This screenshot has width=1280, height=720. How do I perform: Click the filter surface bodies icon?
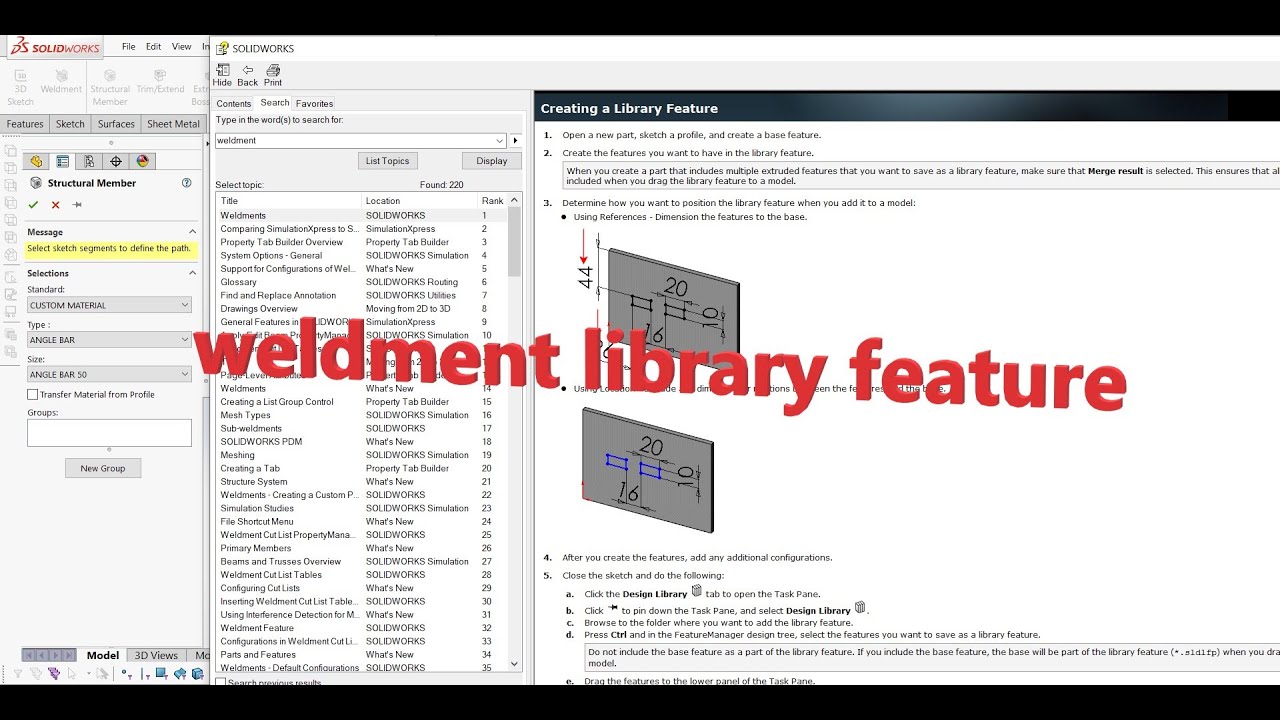click(x=180, y=673)
